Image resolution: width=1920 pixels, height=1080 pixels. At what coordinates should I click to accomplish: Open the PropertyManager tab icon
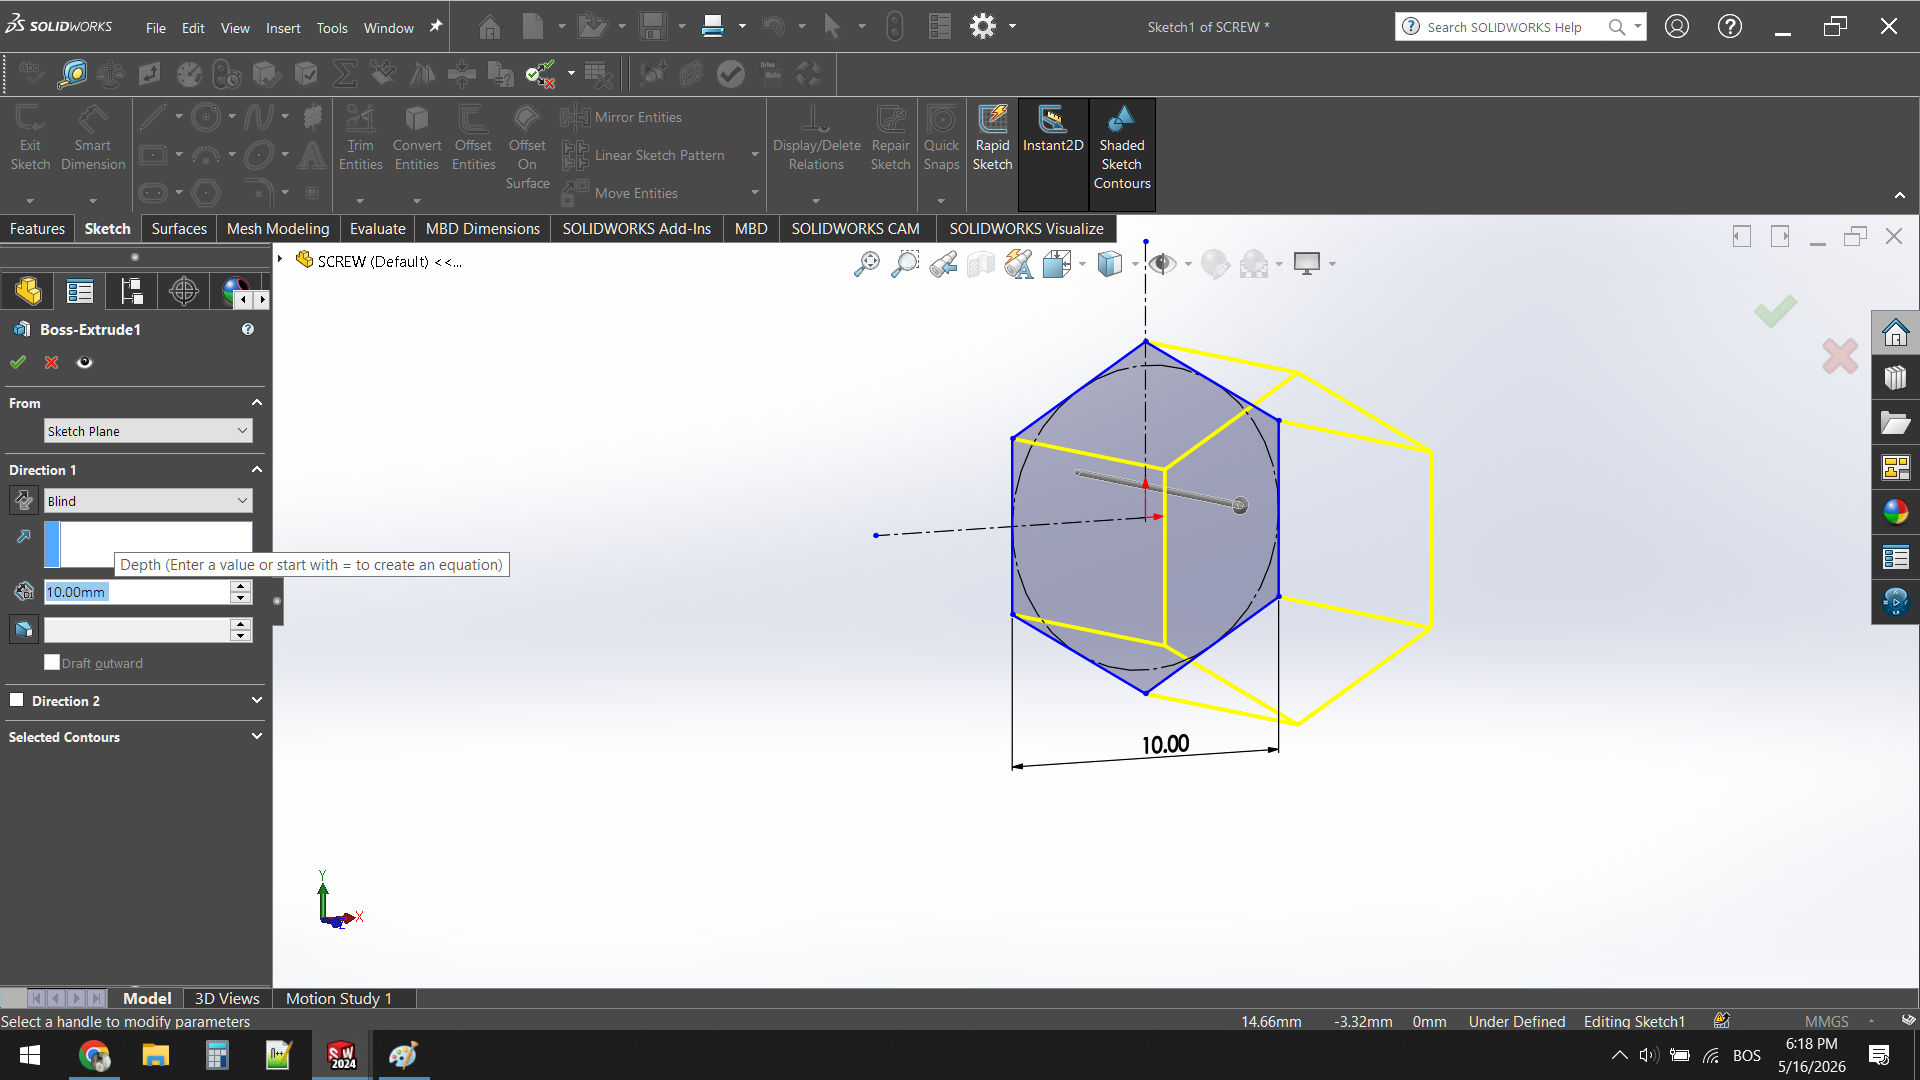pos(80,291)
